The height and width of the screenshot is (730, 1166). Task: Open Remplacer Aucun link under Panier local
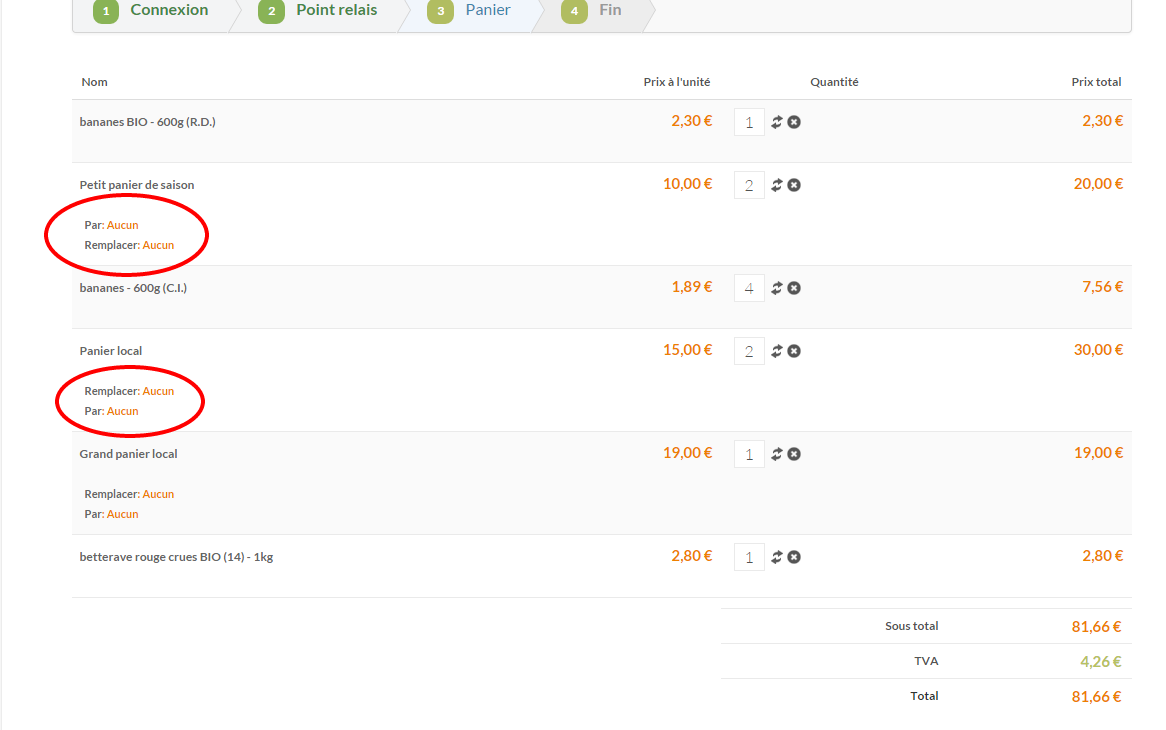click(x=158, y=391)
